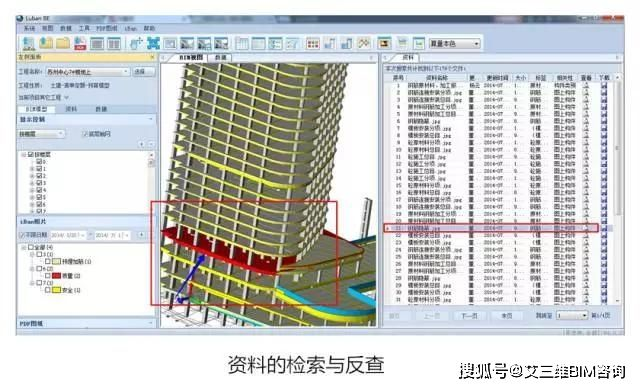Click the 选择 button next to project name
Screen dimensions: 640x388
click(x=144, y=72)
